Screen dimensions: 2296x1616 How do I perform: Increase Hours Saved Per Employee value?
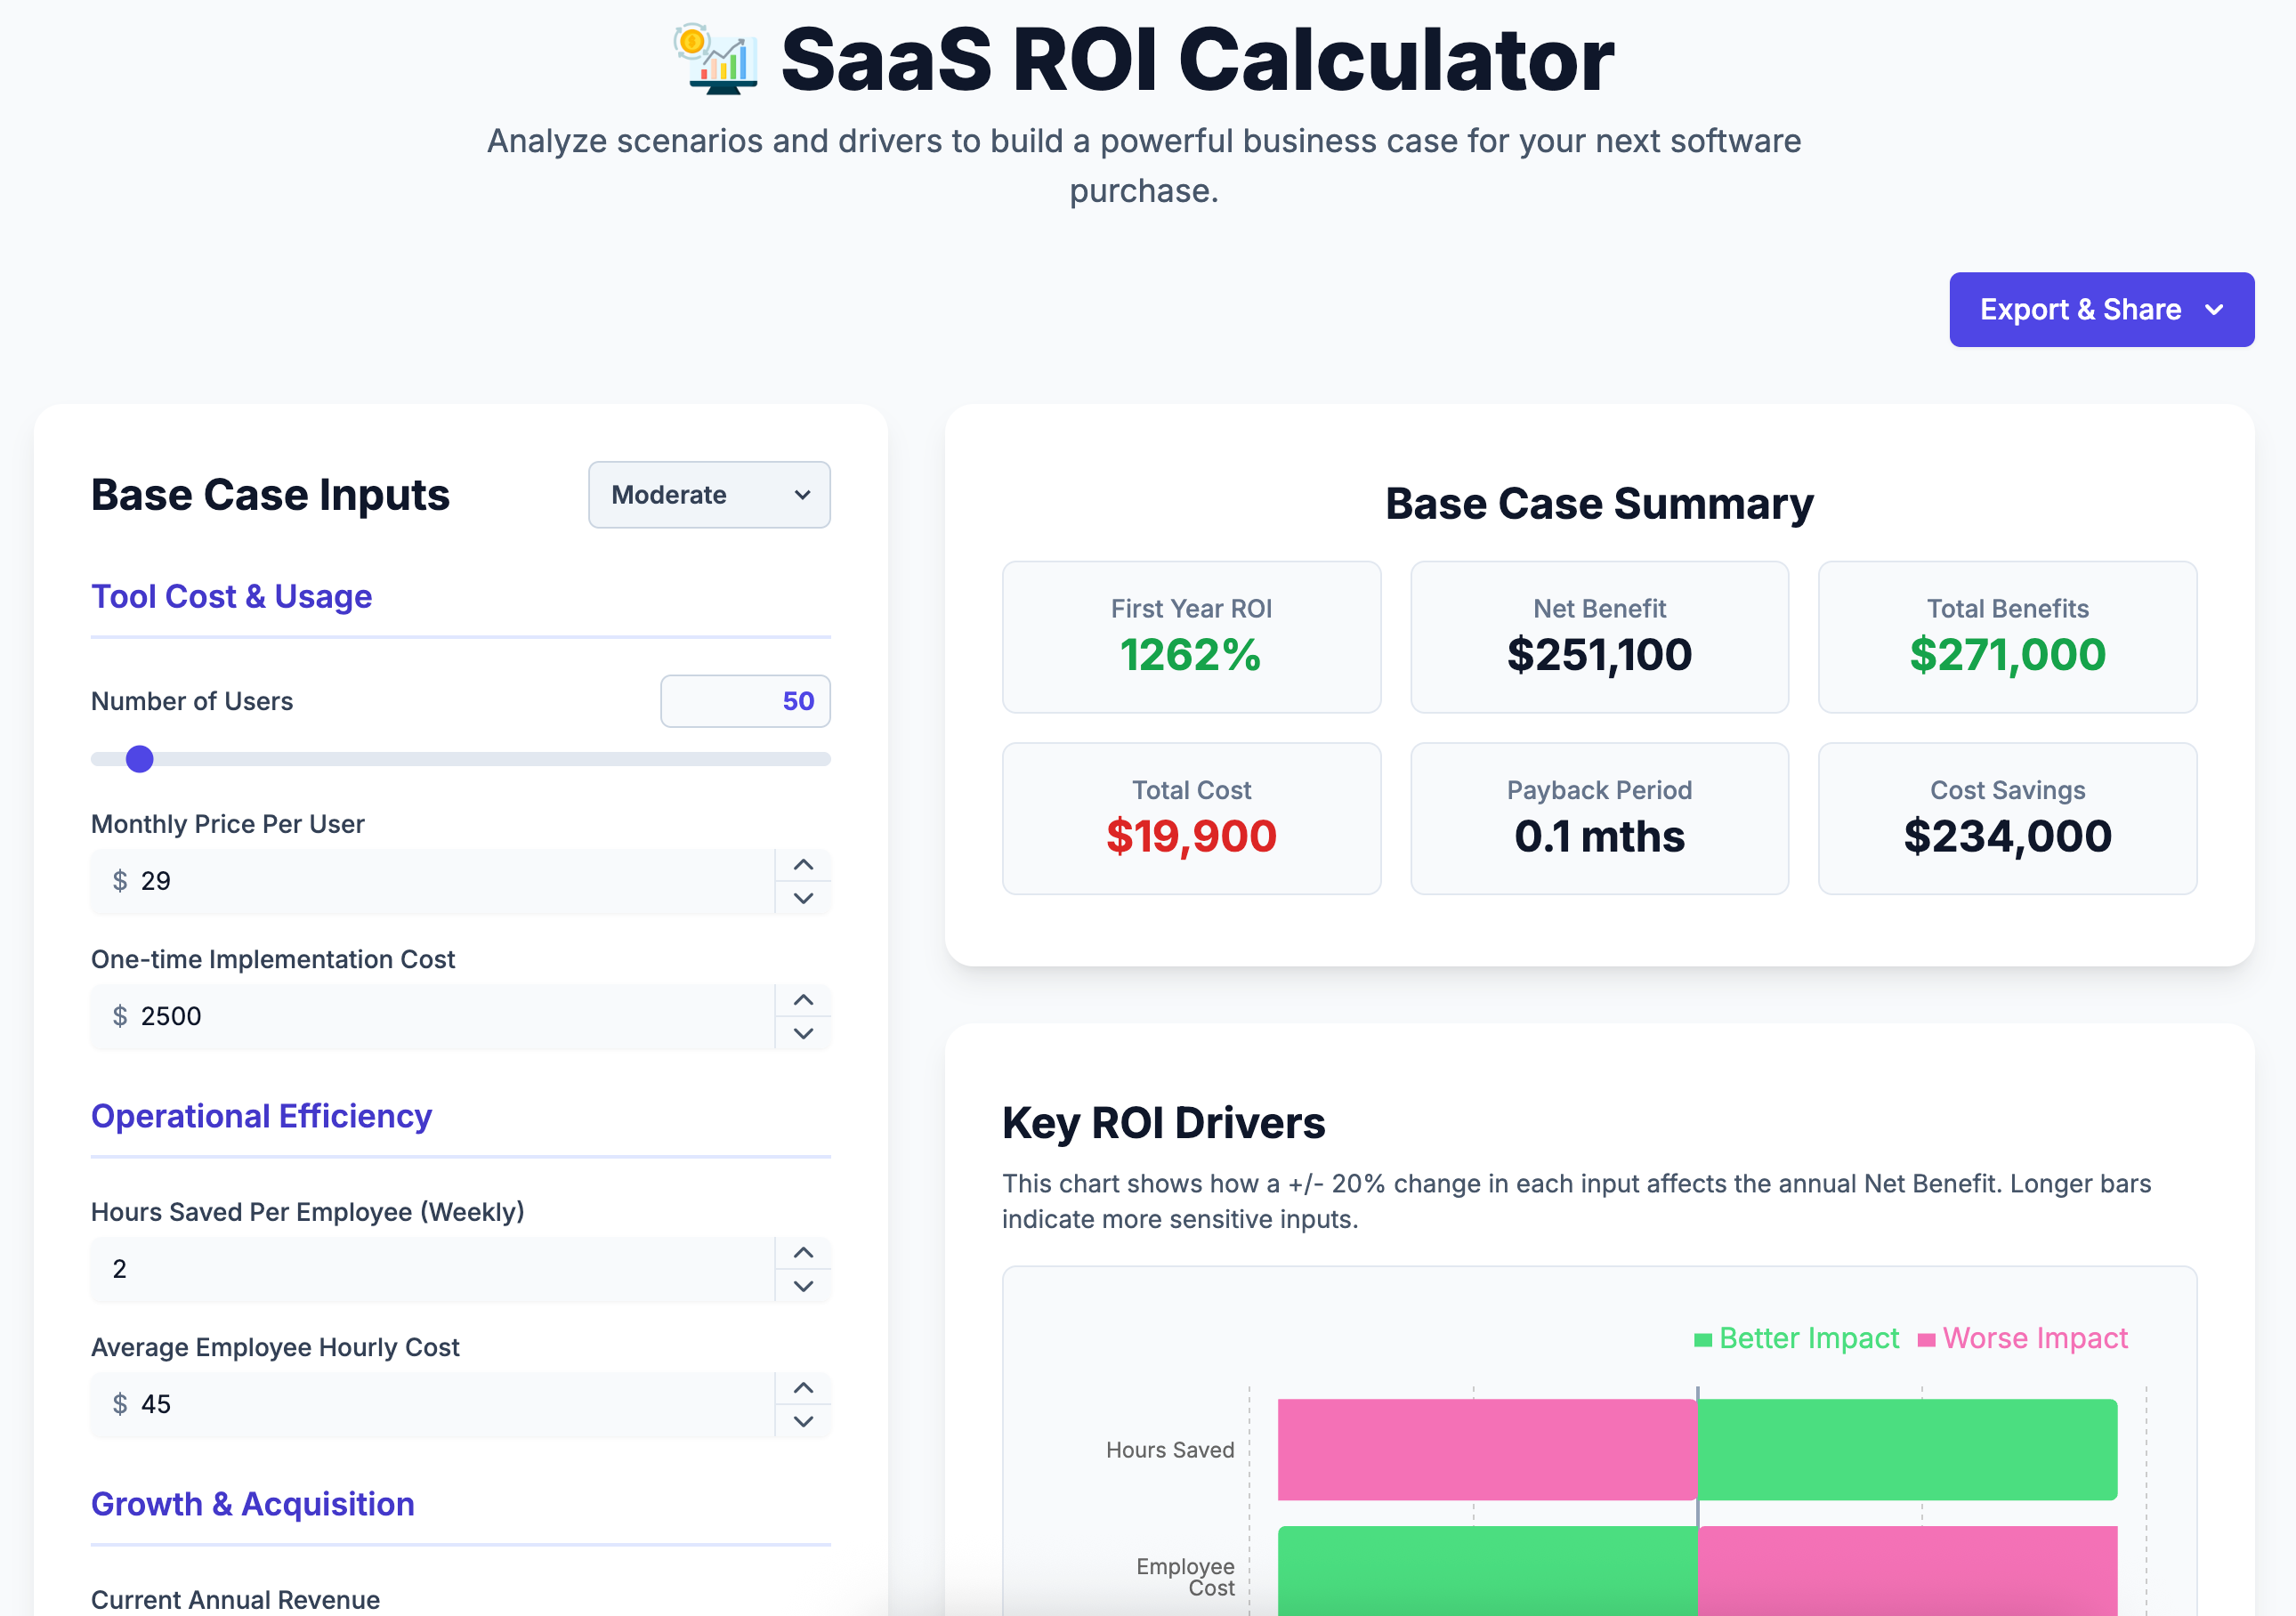coord(803,1253)
